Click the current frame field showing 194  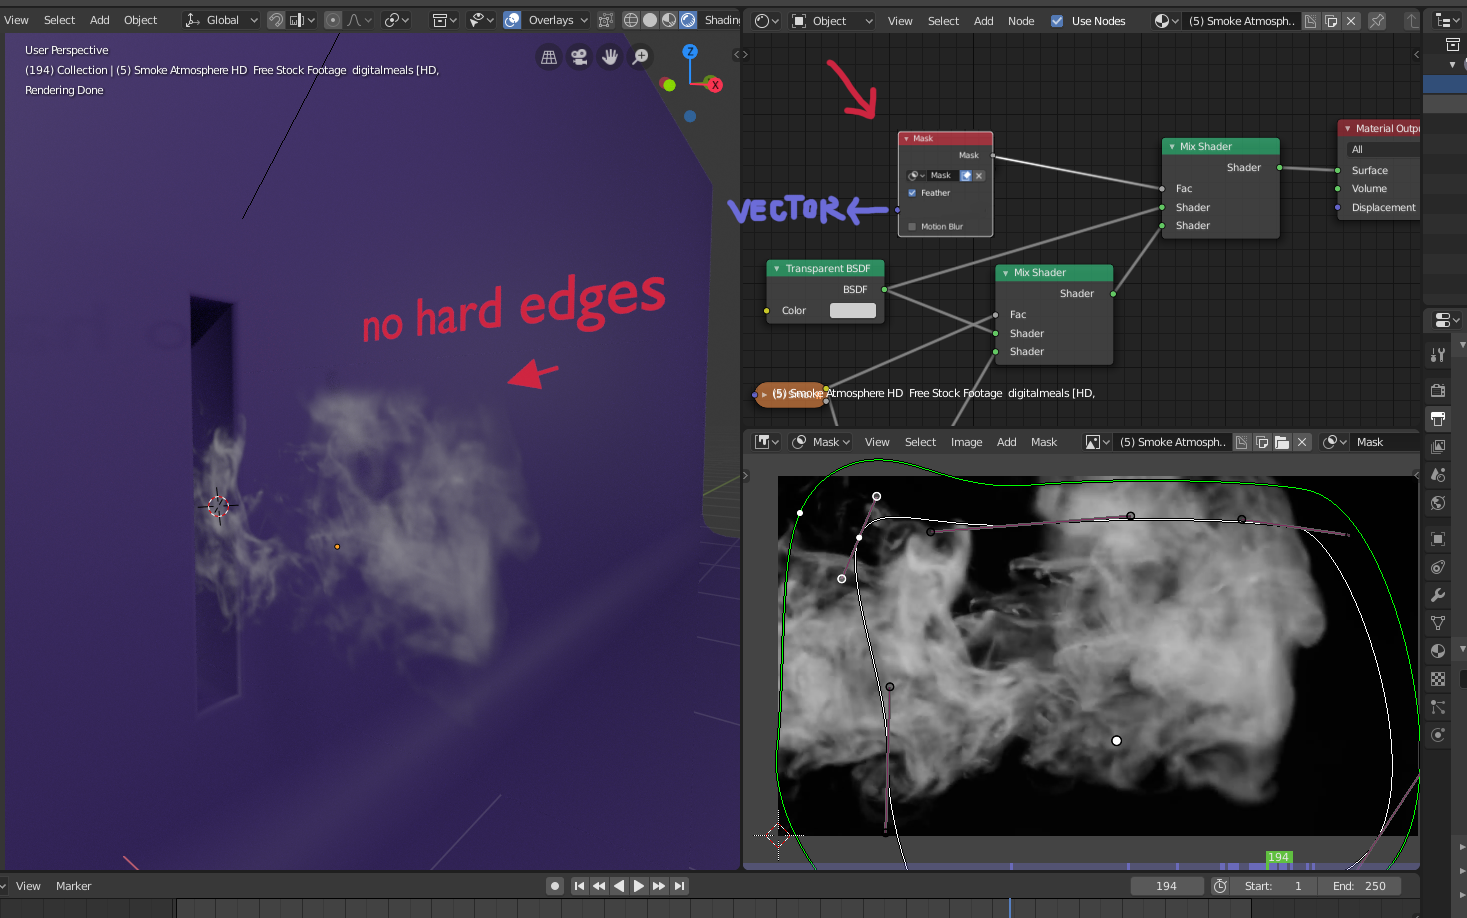[1166, 886]
